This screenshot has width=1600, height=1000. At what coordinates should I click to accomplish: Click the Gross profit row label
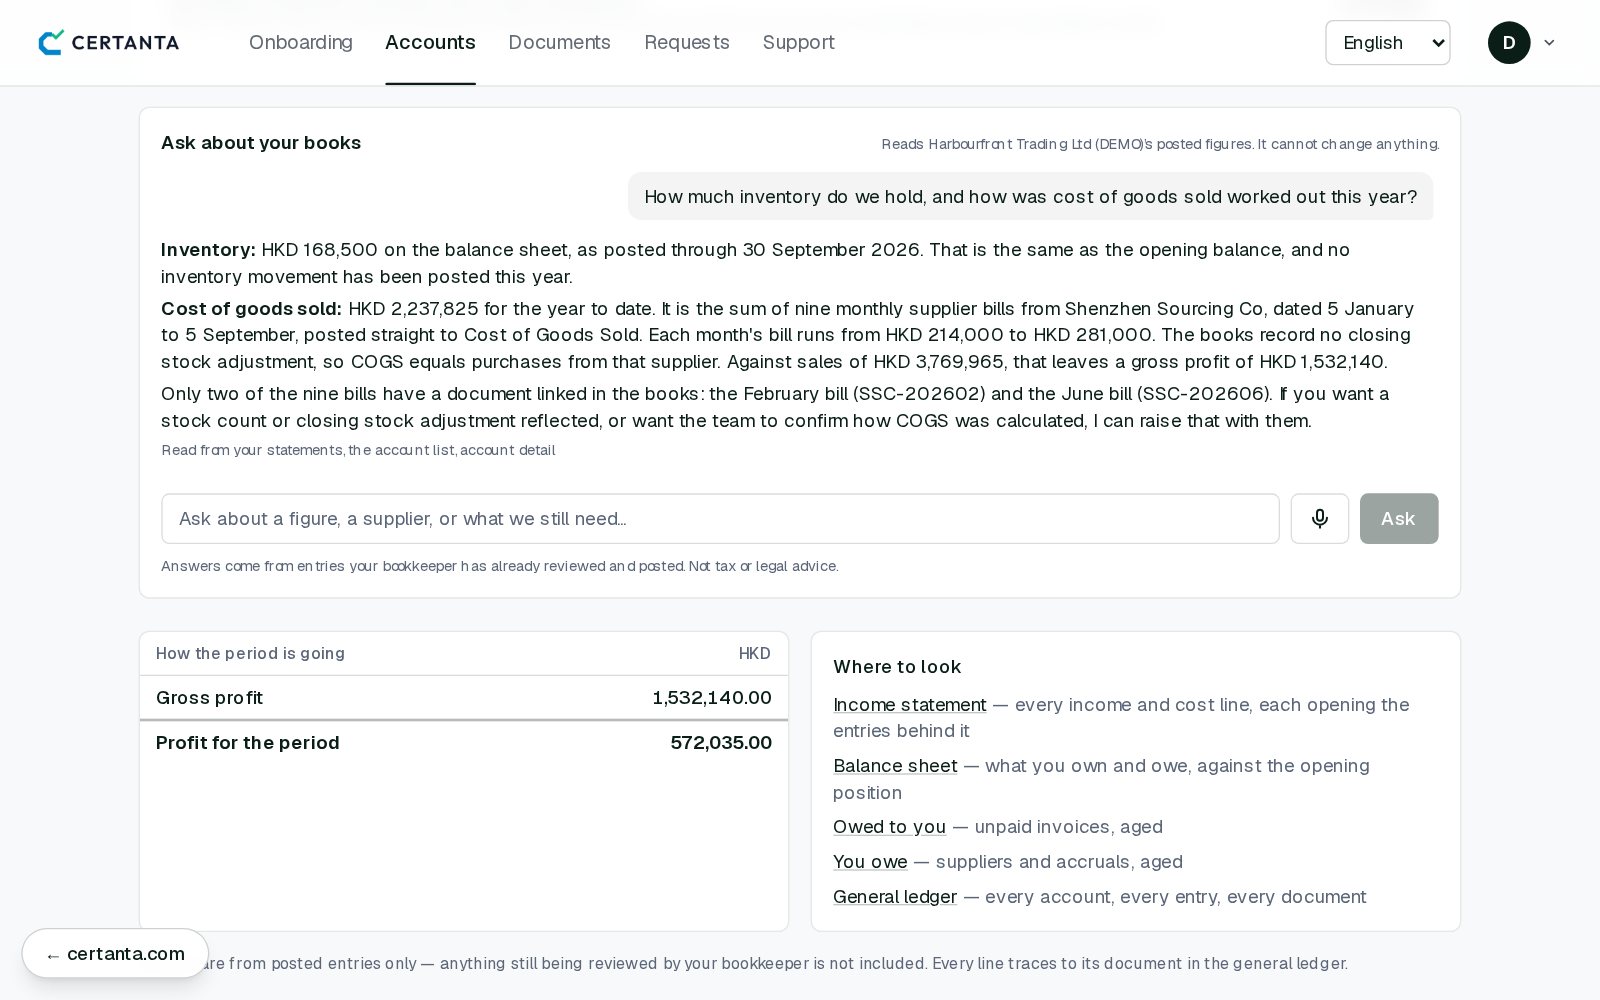coord(209,698)
